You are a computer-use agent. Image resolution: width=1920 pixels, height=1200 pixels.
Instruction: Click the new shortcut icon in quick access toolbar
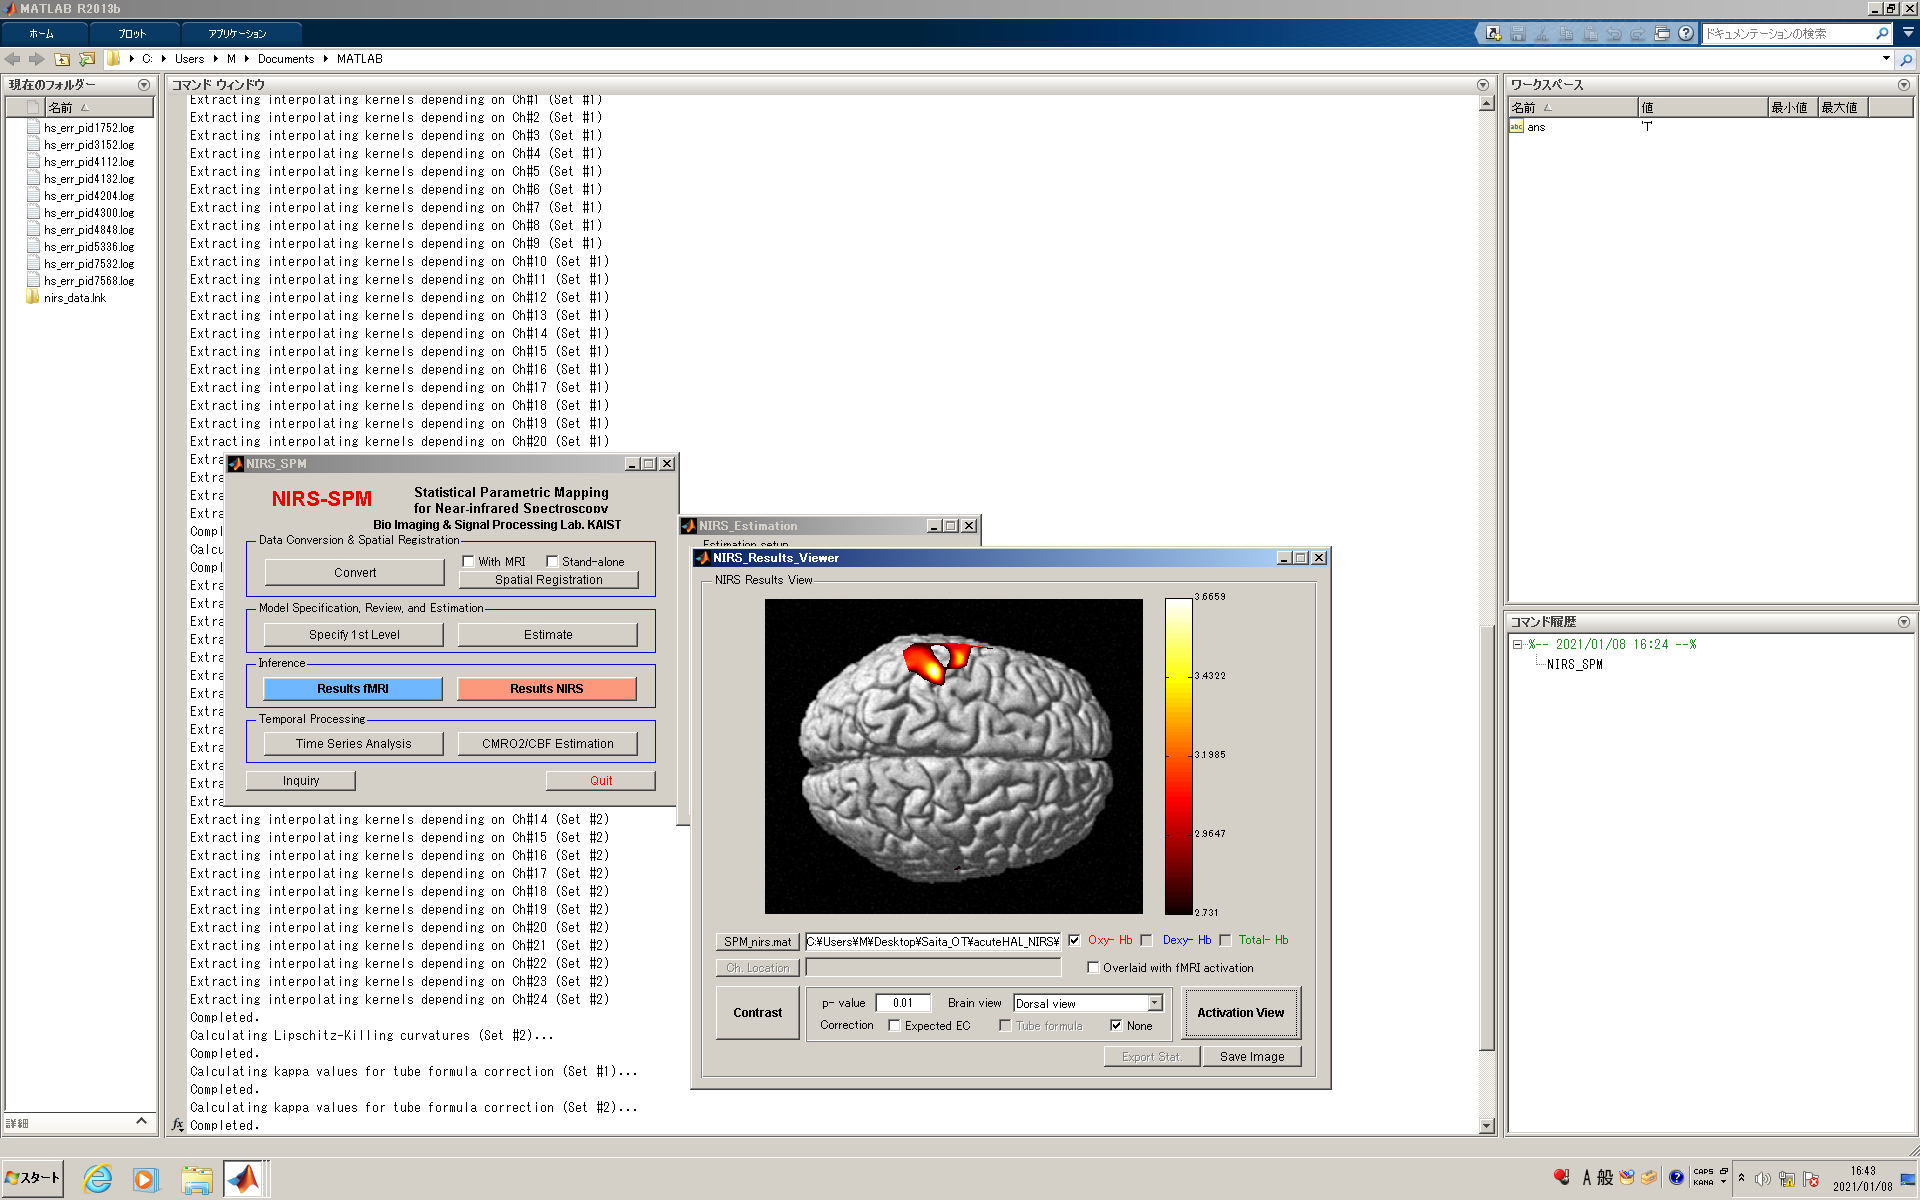pyautogui.click(x=1493, y=33)
